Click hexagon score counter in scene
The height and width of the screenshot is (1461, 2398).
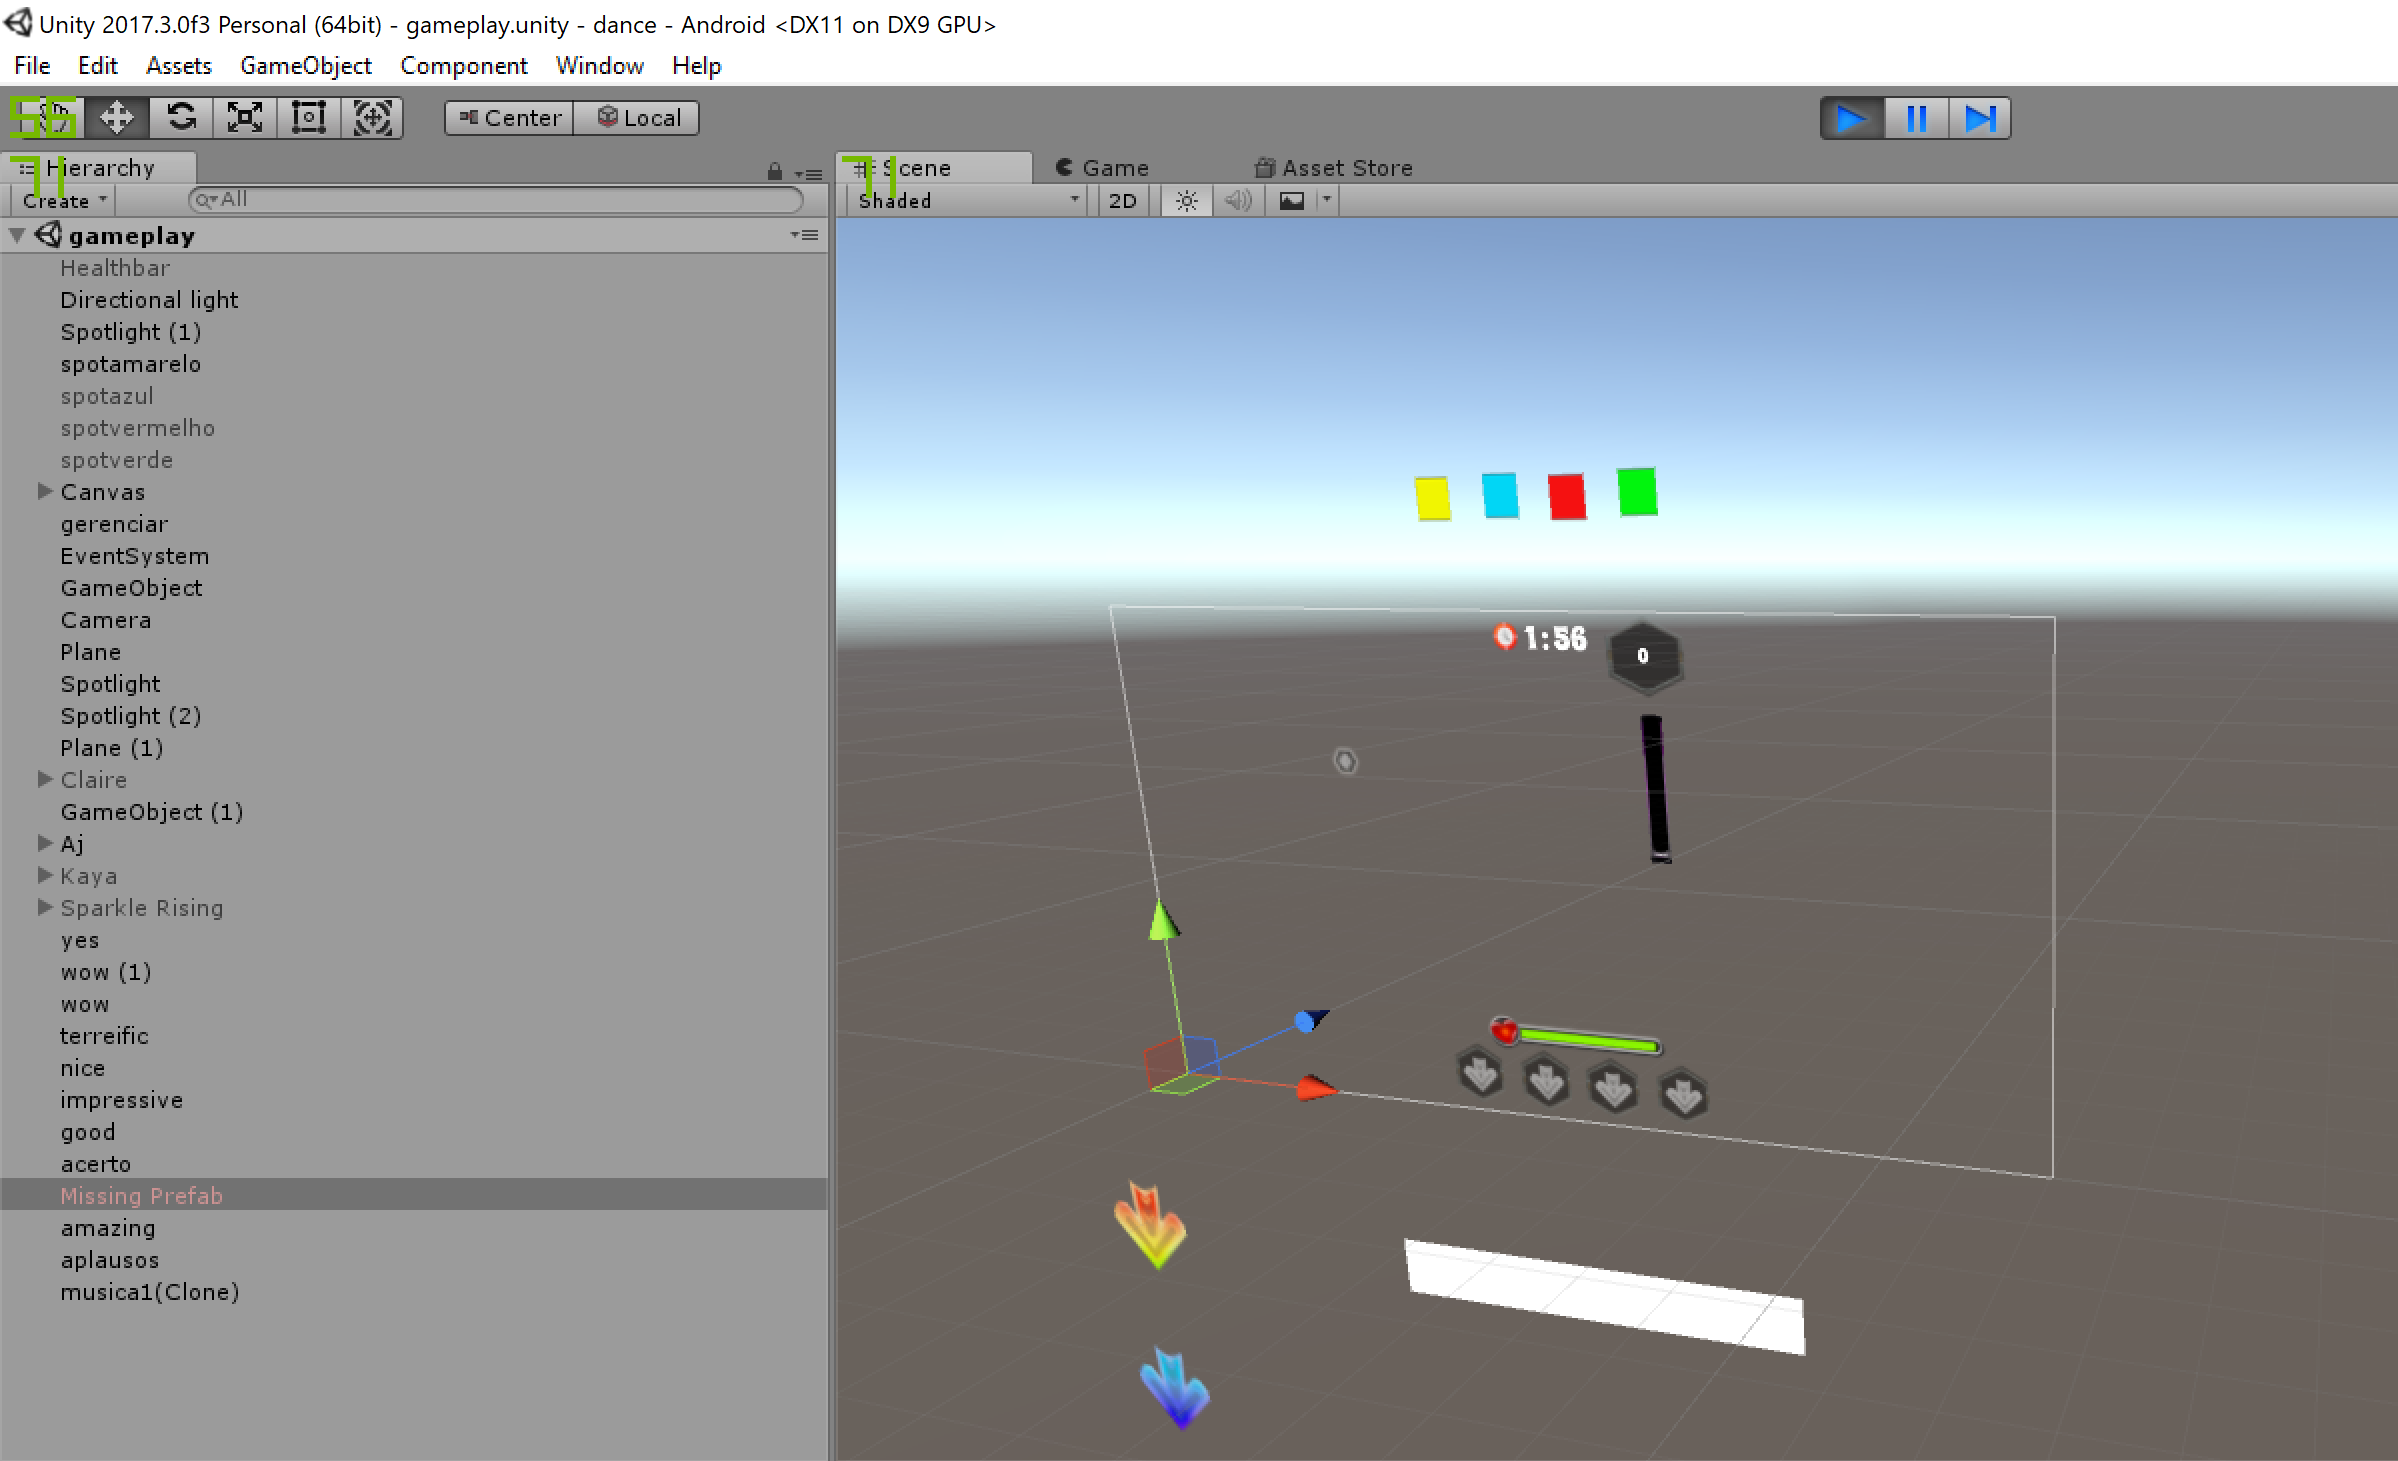coord(1644,656)
